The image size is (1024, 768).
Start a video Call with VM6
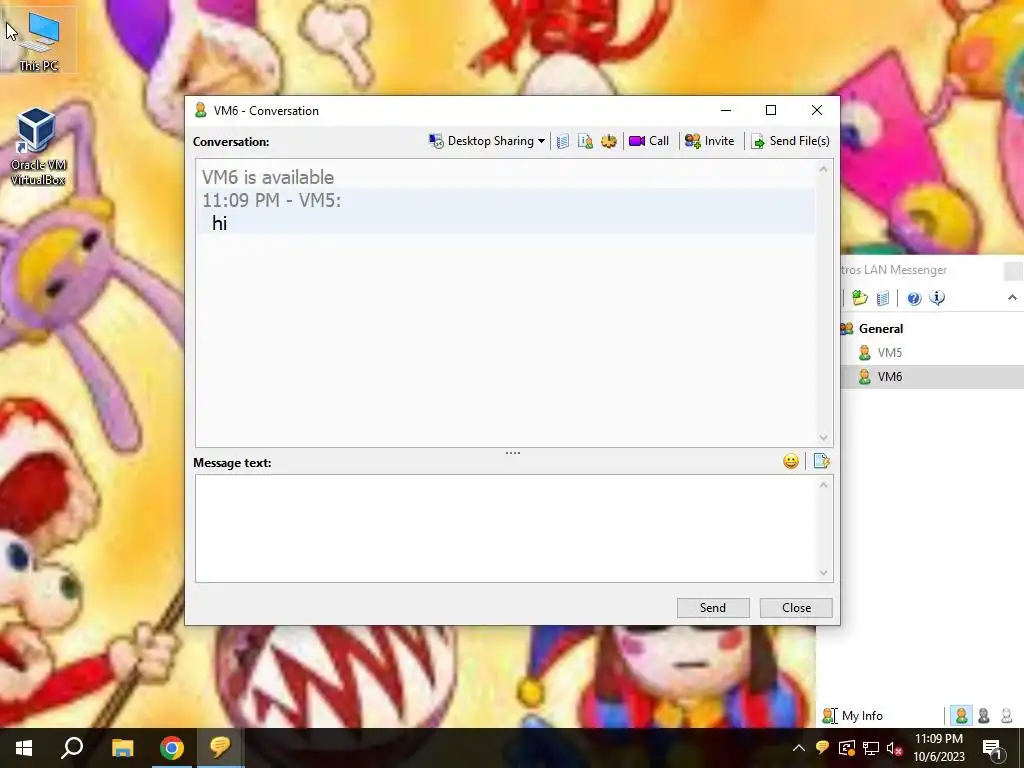648,141
